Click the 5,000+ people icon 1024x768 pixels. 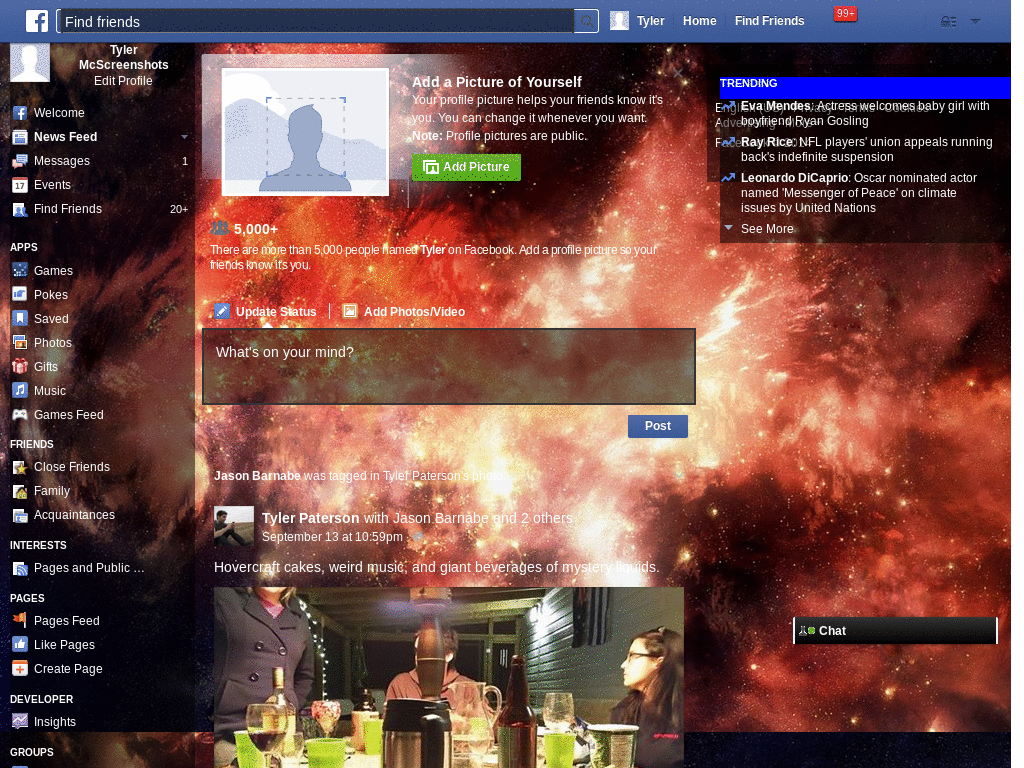pyautogui.click(x=219, y=229)
